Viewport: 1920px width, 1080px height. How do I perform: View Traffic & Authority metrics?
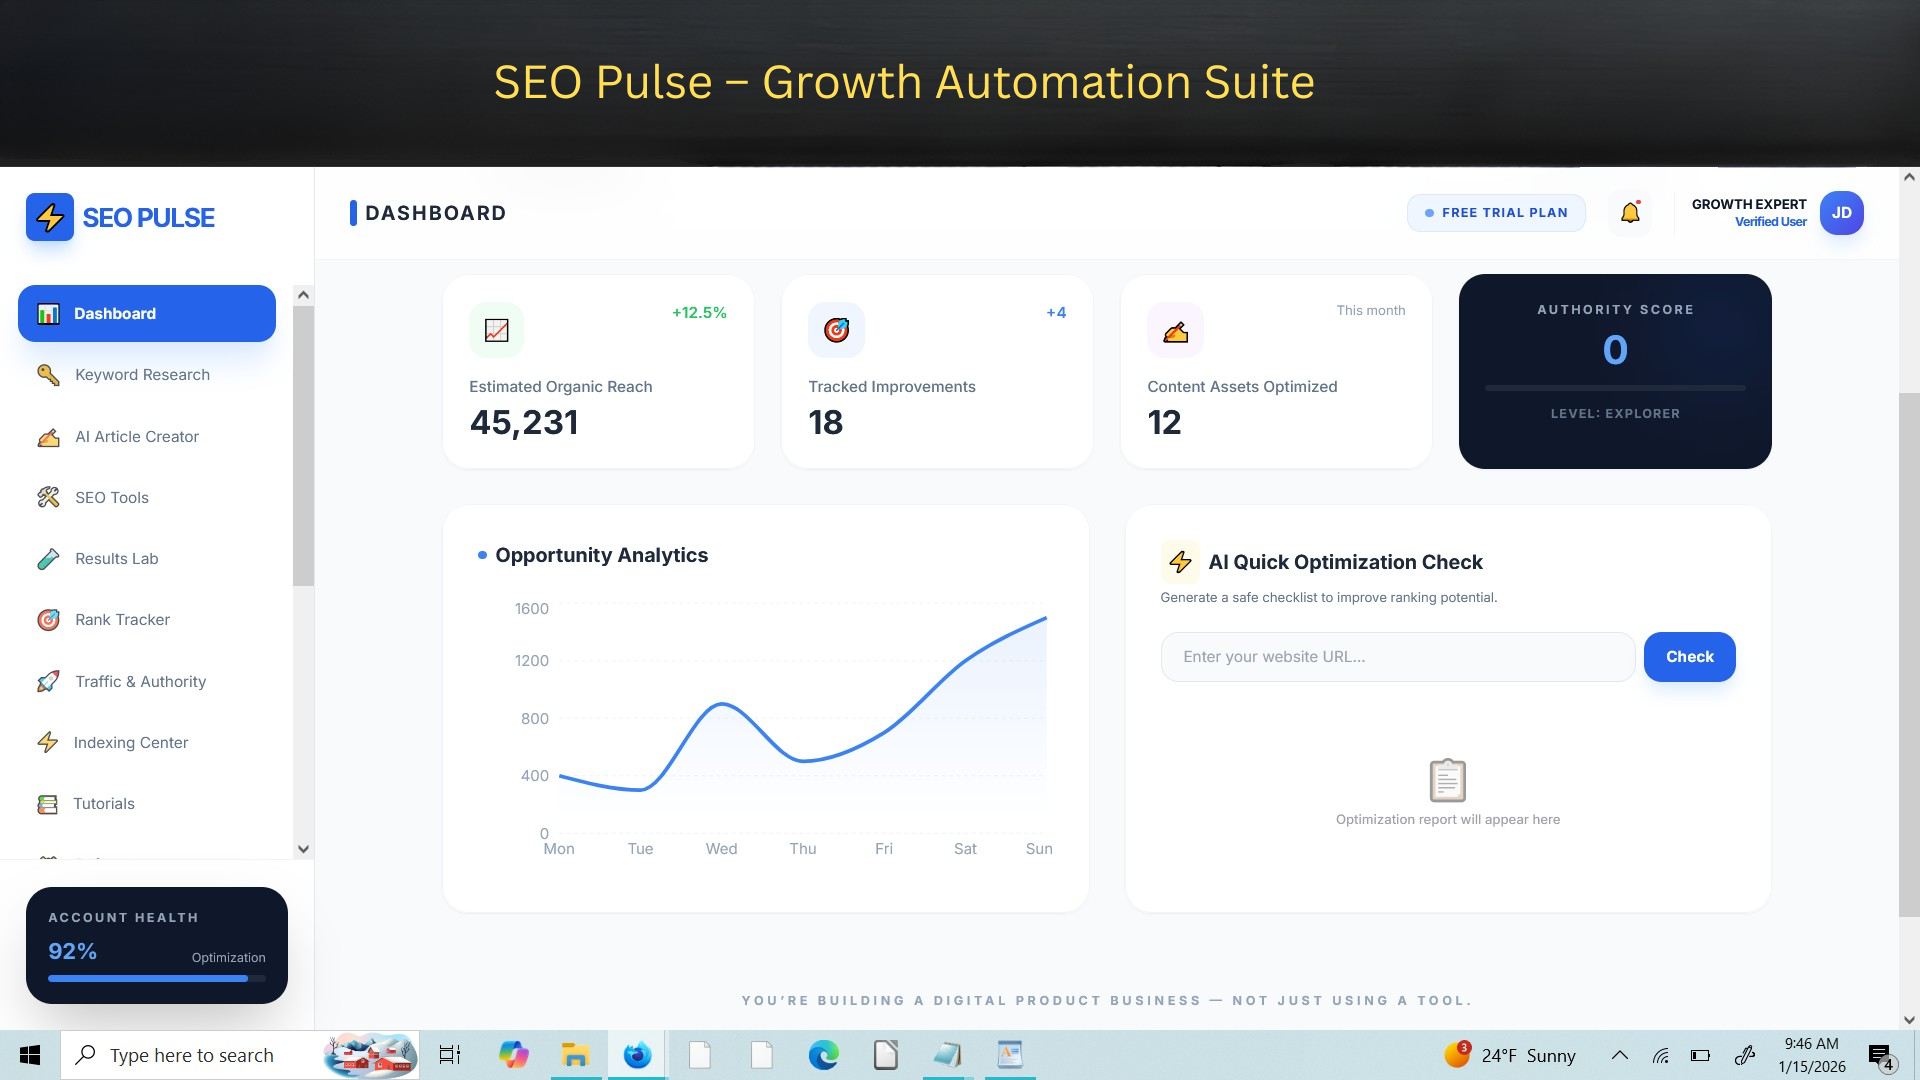coord(139,681)
